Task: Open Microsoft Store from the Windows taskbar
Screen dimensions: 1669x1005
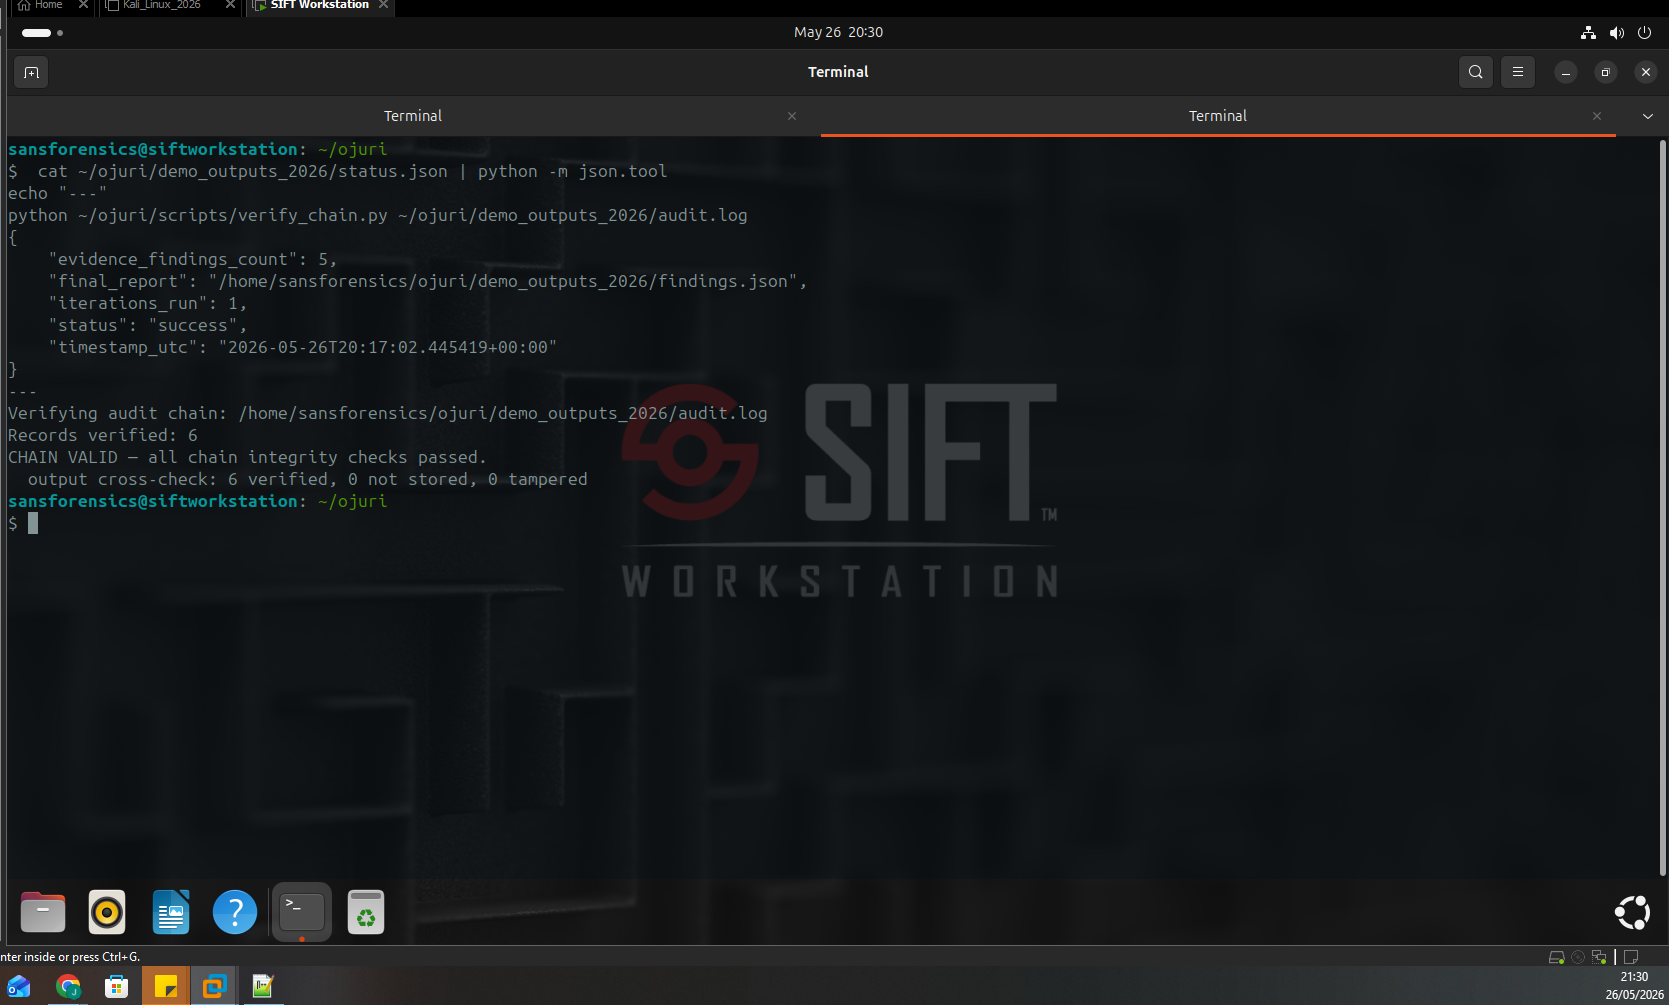Action: (x=117, y=987)
